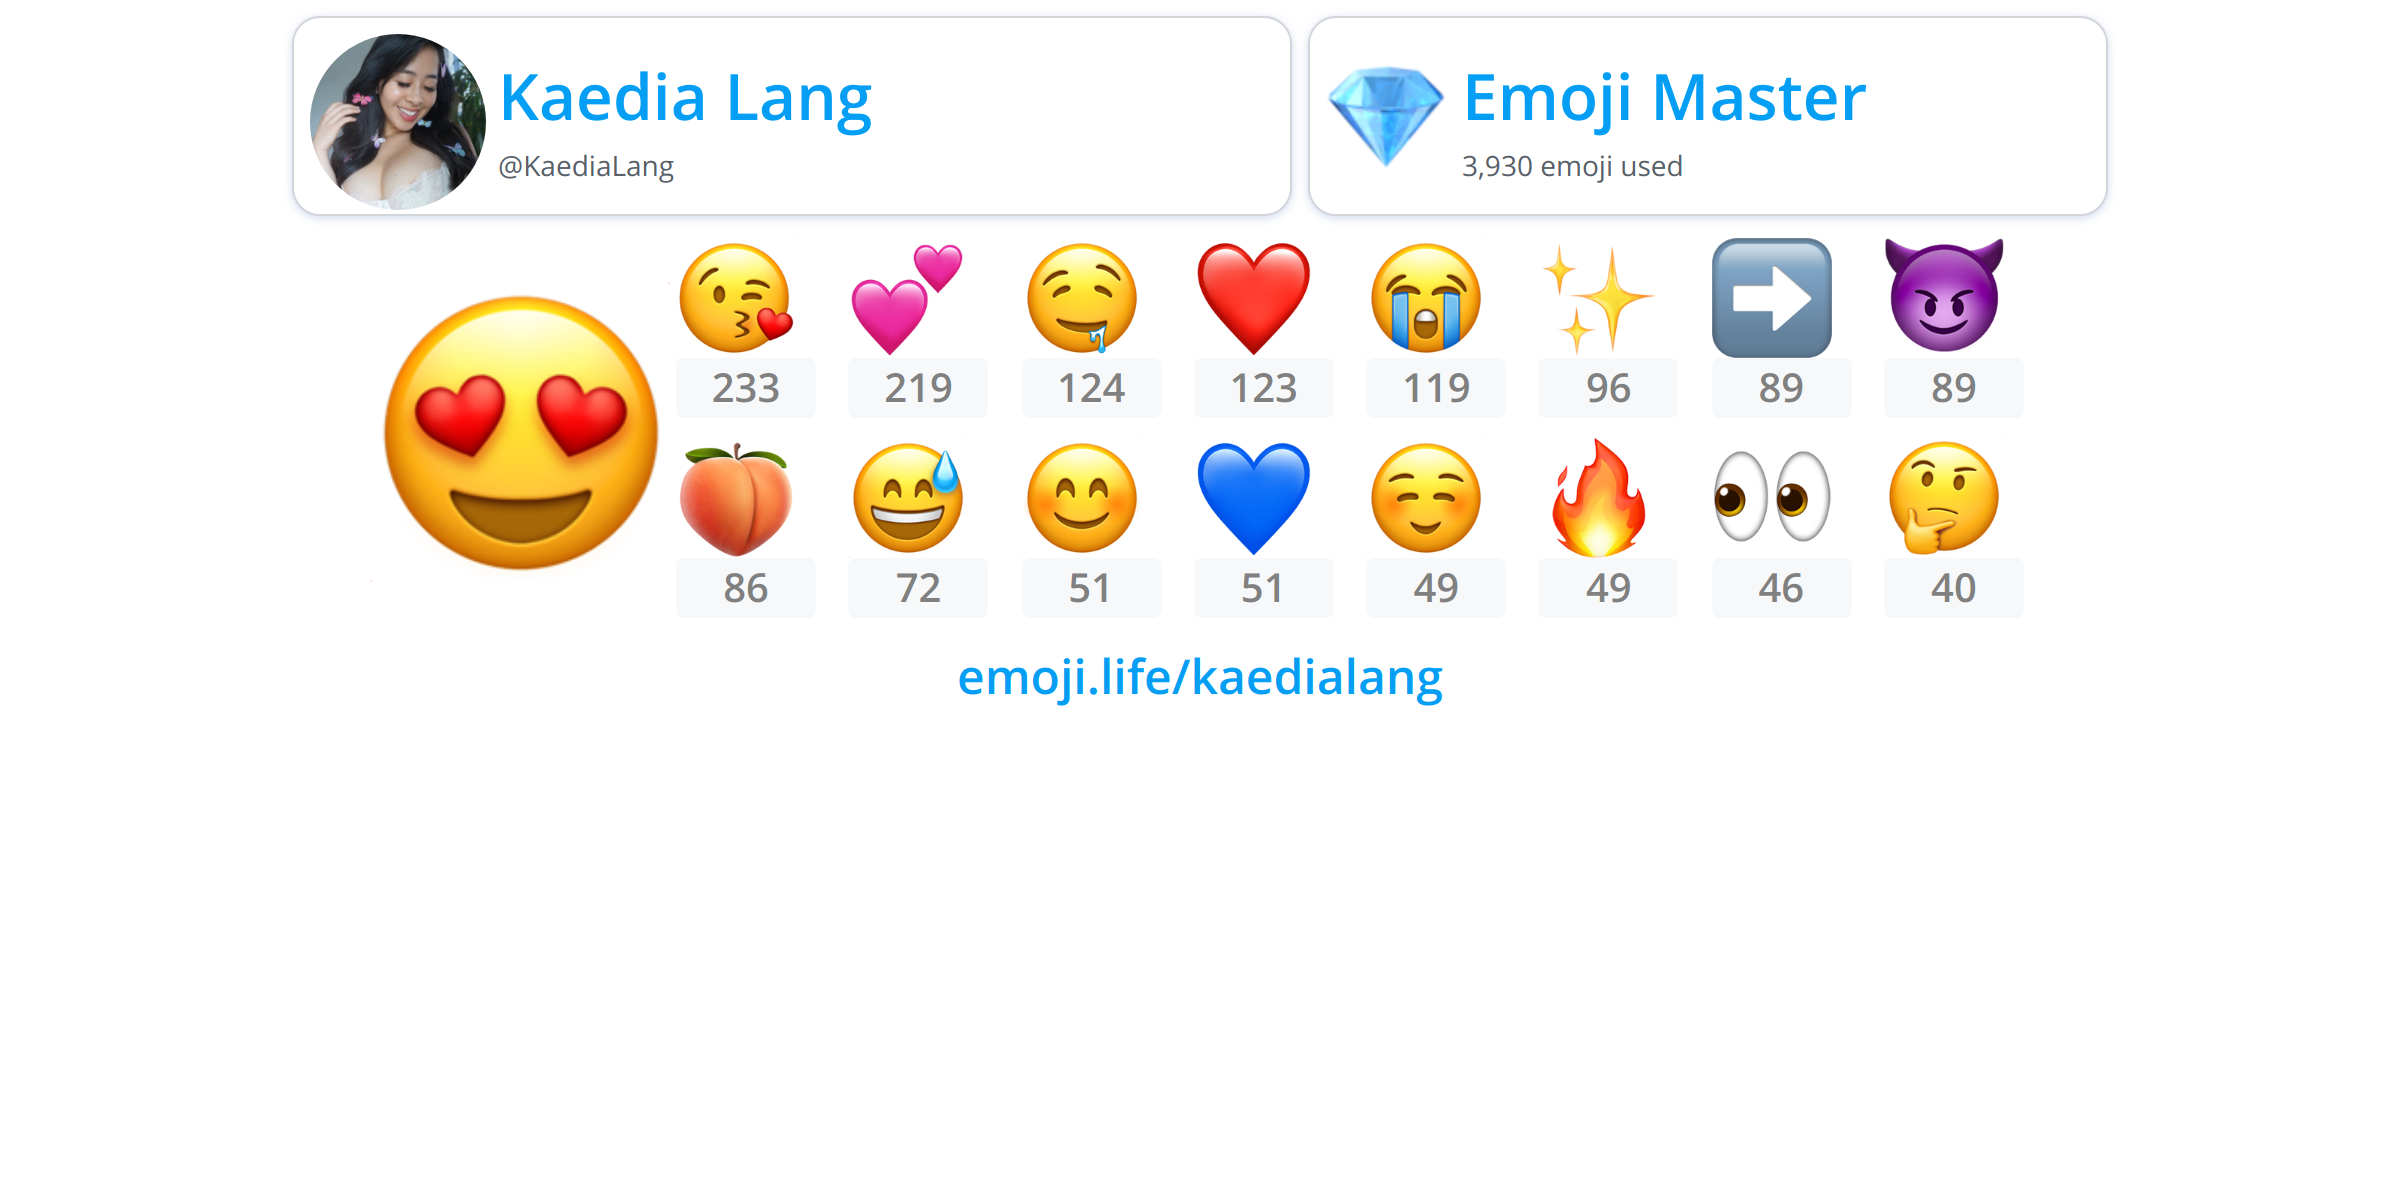The height and width of the screenshot is (1200, 2400).
Task: Click the Kaedia Lang name heading
Action: (686, 98)
